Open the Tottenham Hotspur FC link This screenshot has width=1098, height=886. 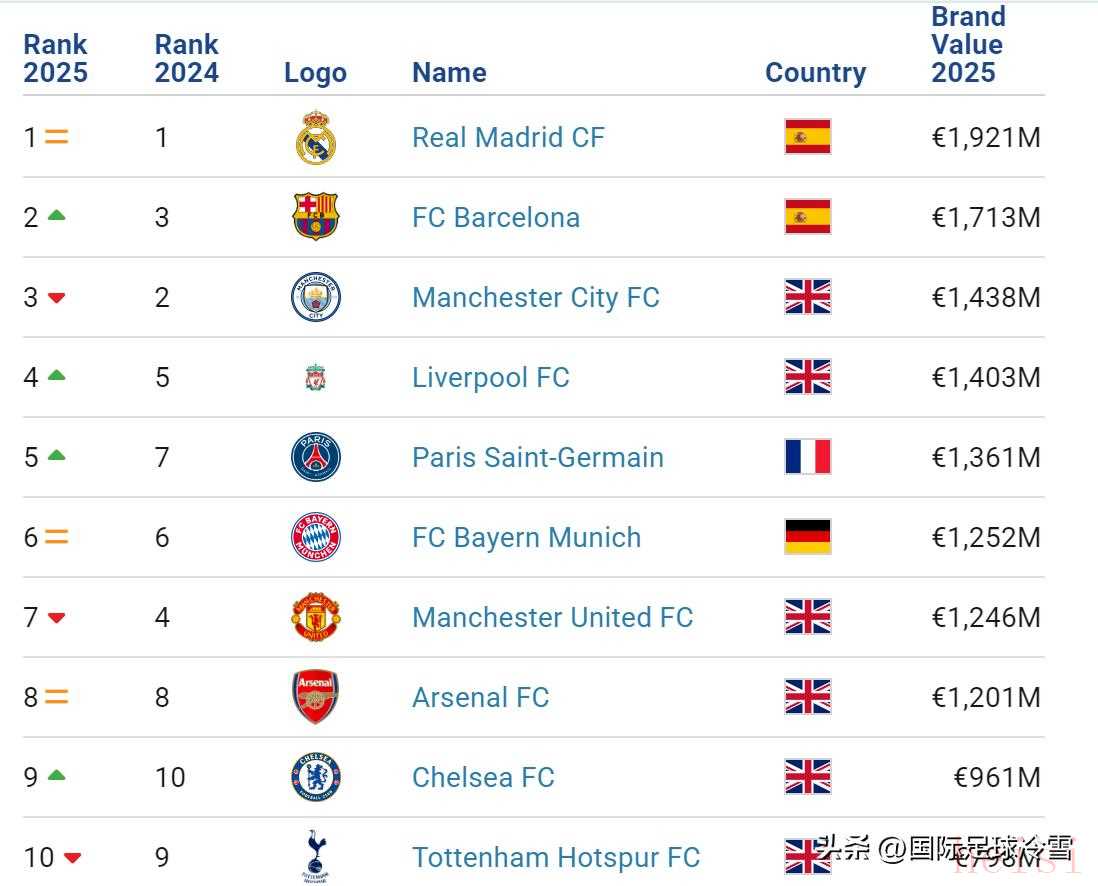(x=556, y=857)
